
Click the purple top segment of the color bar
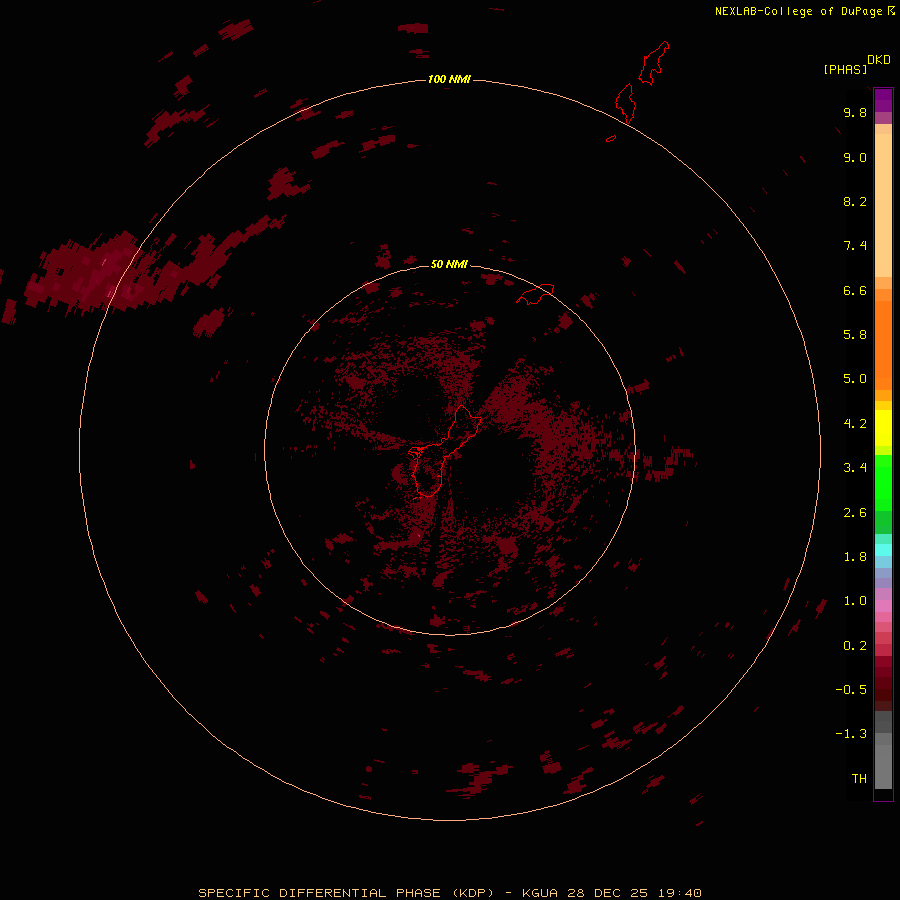(883, 100)
